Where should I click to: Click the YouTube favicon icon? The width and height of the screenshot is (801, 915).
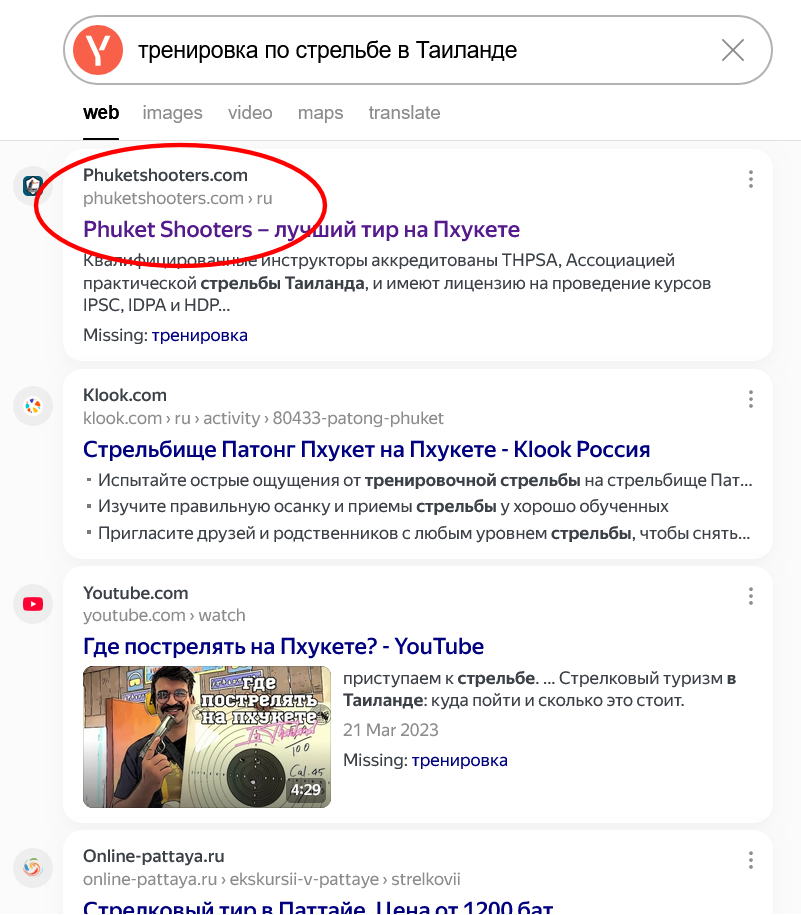(x=33, y=604)
